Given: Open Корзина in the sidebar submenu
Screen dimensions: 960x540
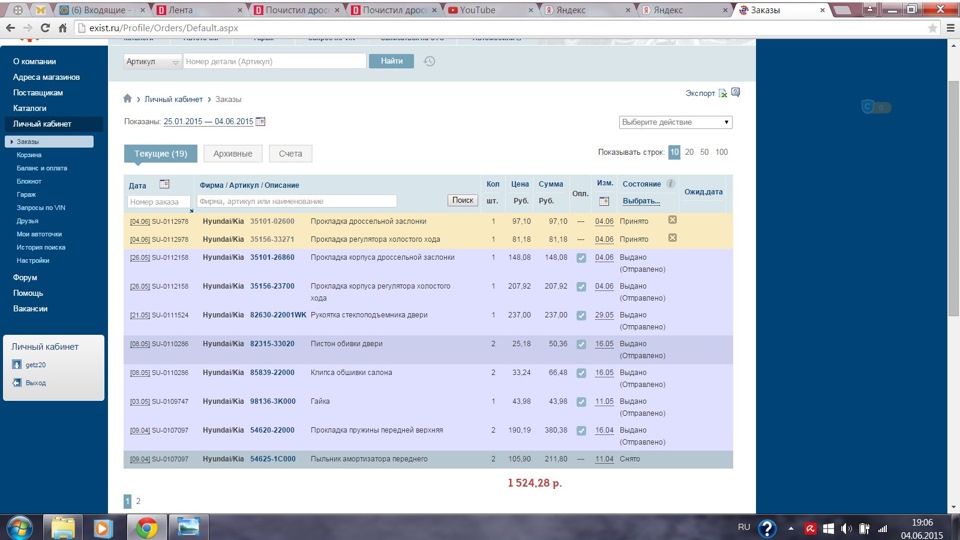Looking at the screenshot, I should click(29, 155).
